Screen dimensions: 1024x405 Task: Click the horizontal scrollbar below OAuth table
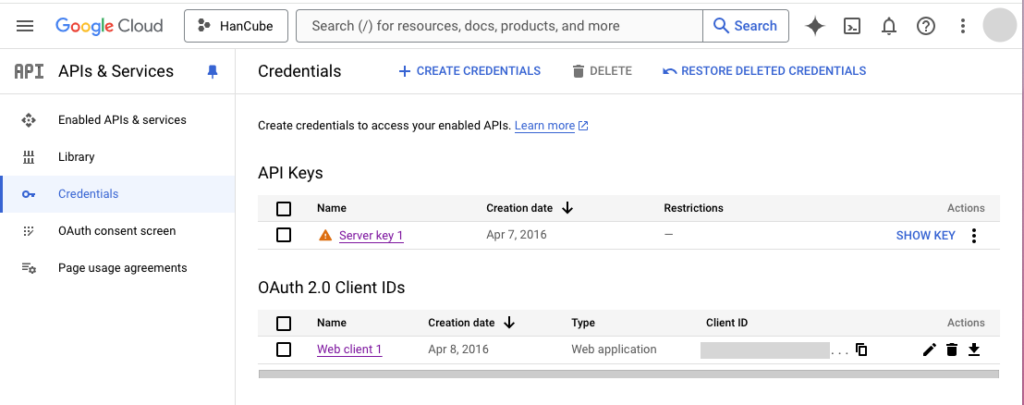click(x=629, y=374)
